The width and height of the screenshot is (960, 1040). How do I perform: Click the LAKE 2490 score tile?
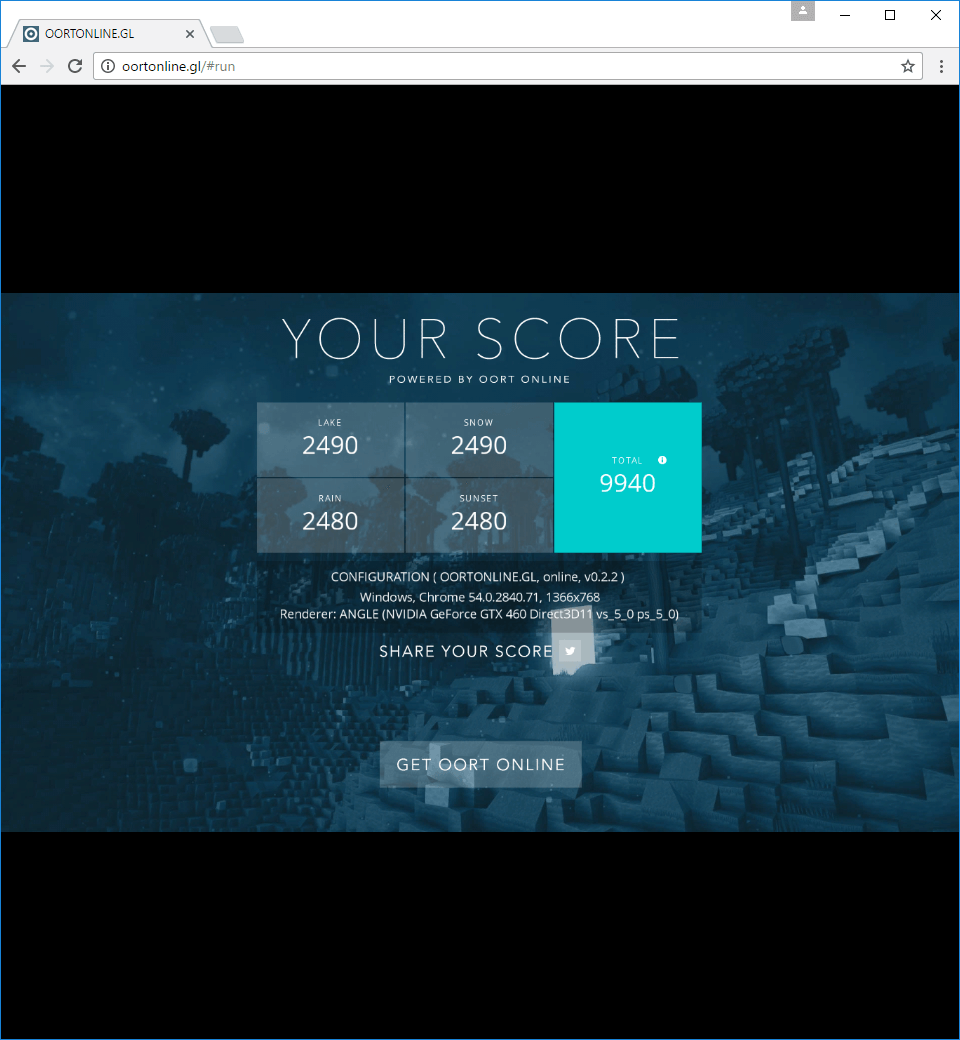pyautogui.click(x=330, y=439)
